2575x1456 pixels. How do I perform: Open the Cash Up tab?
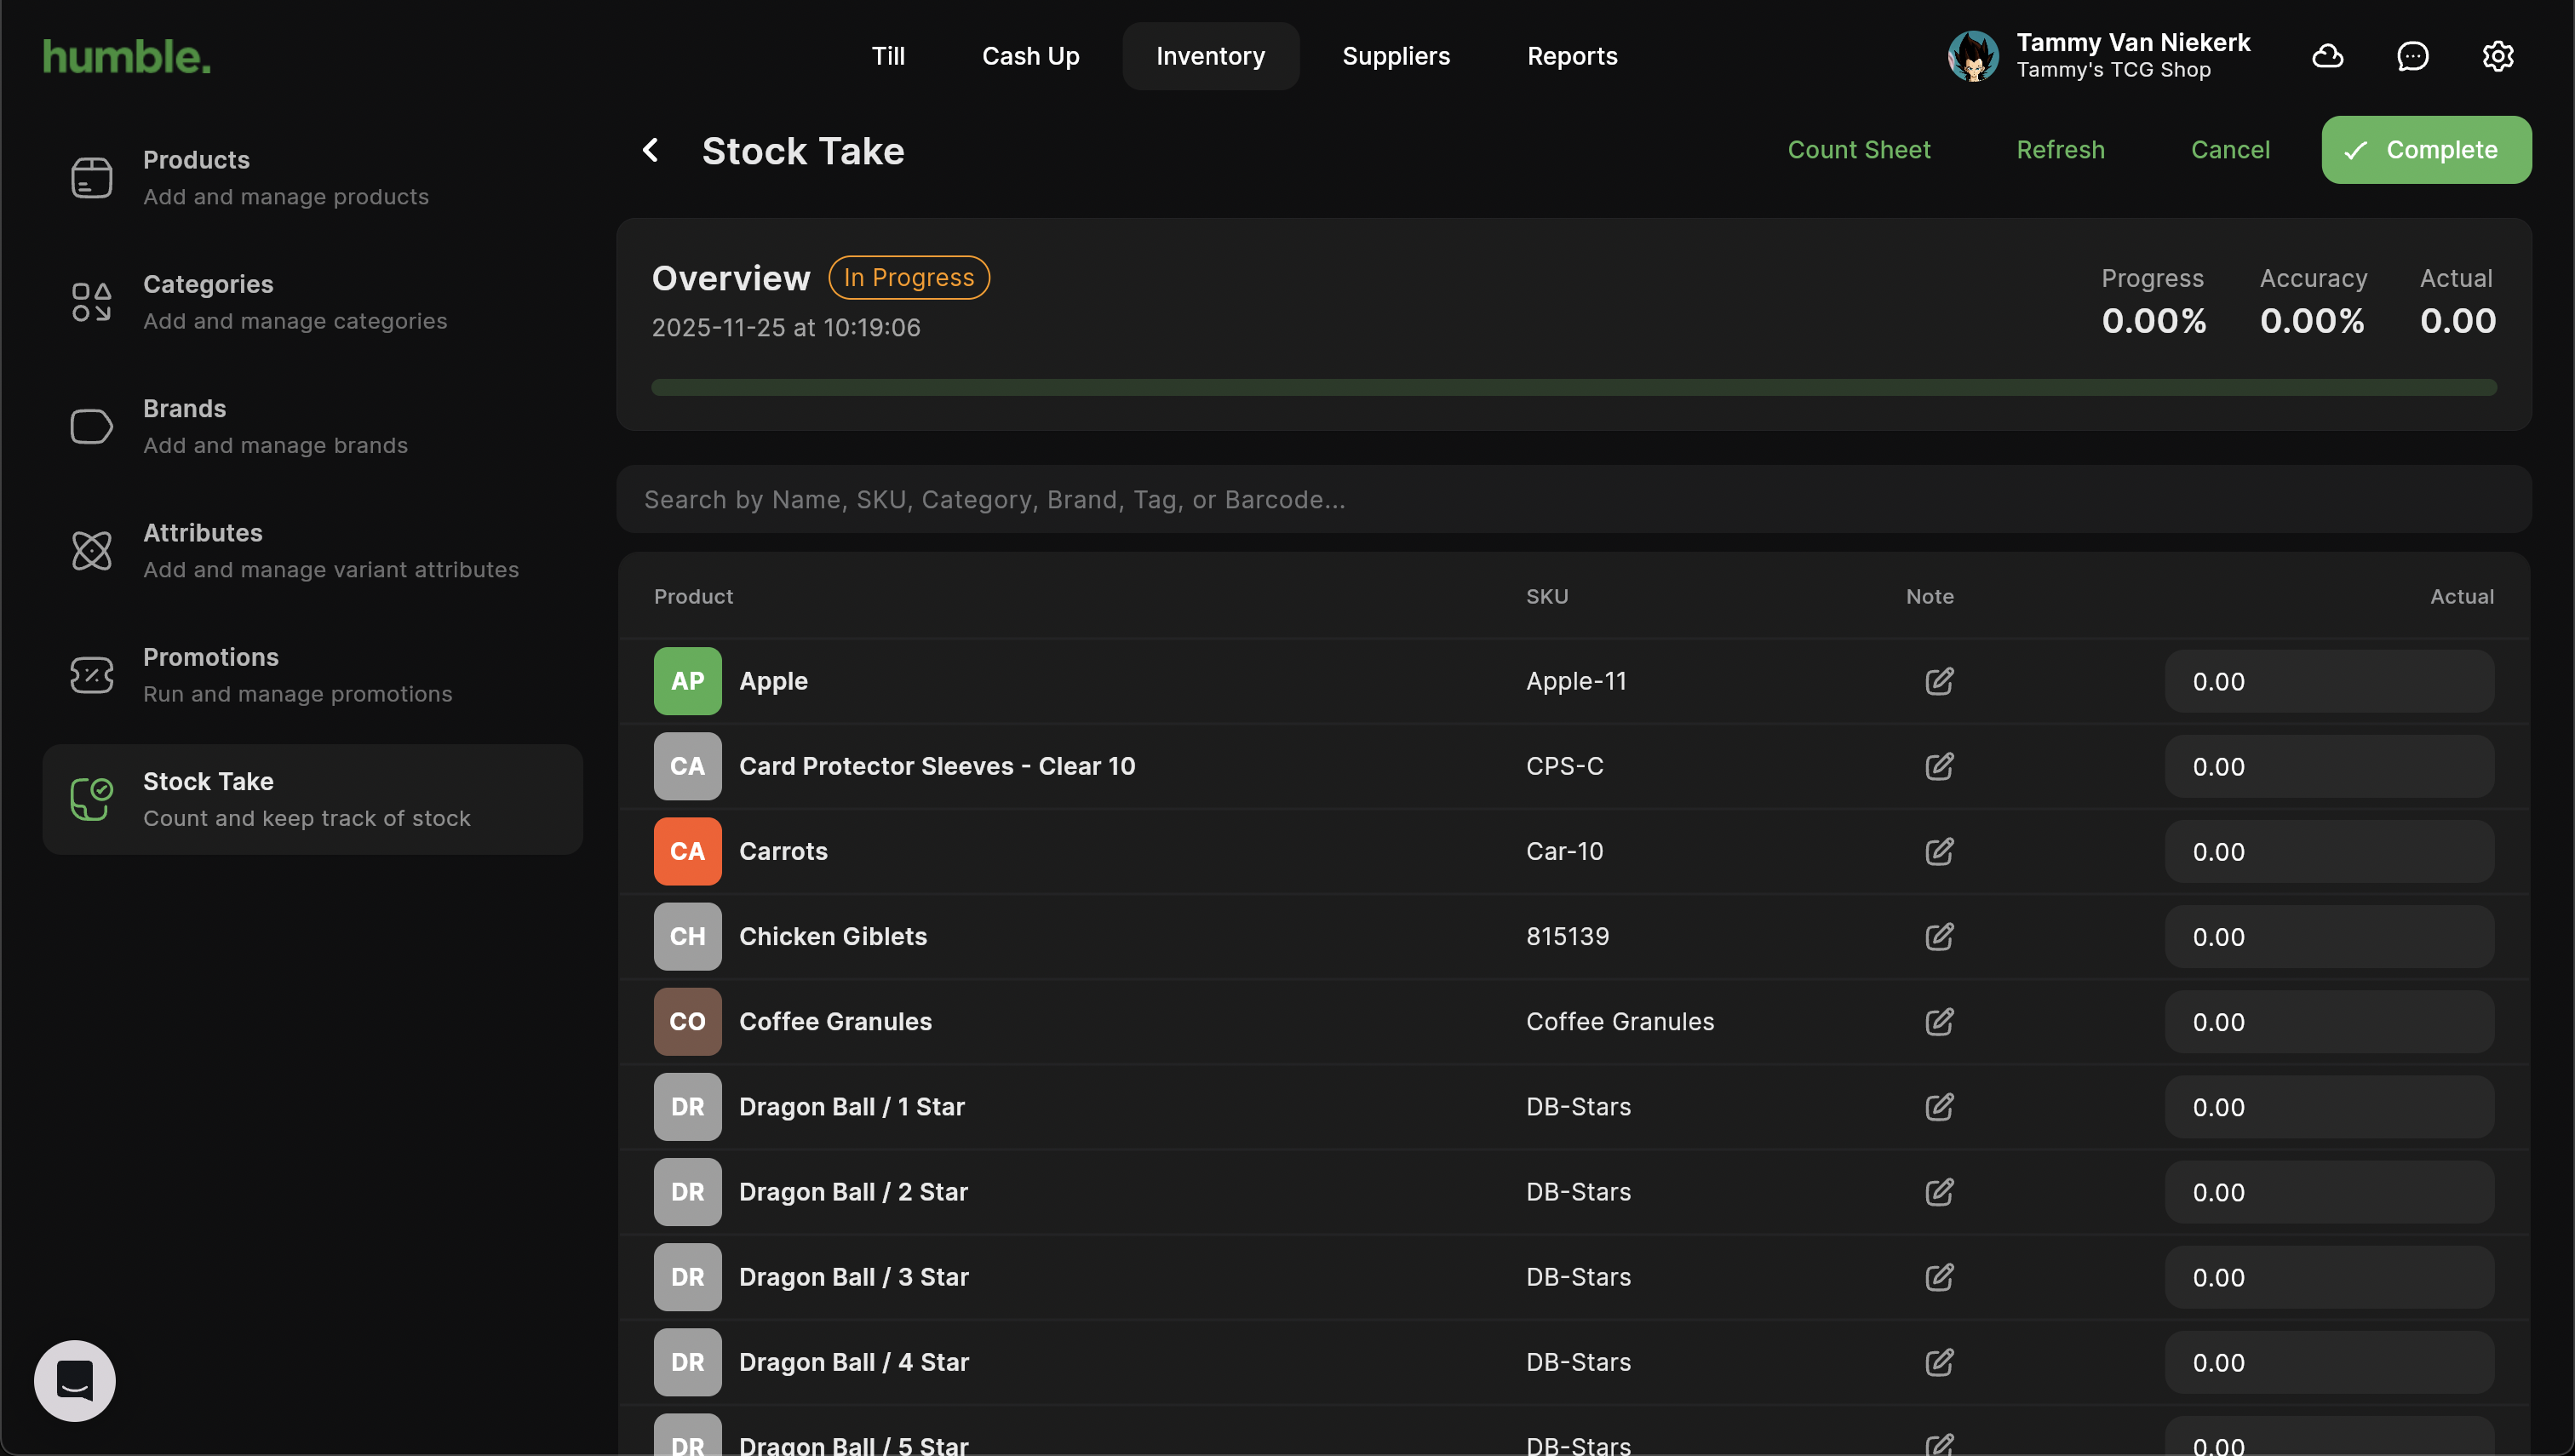pos(1030,56)
